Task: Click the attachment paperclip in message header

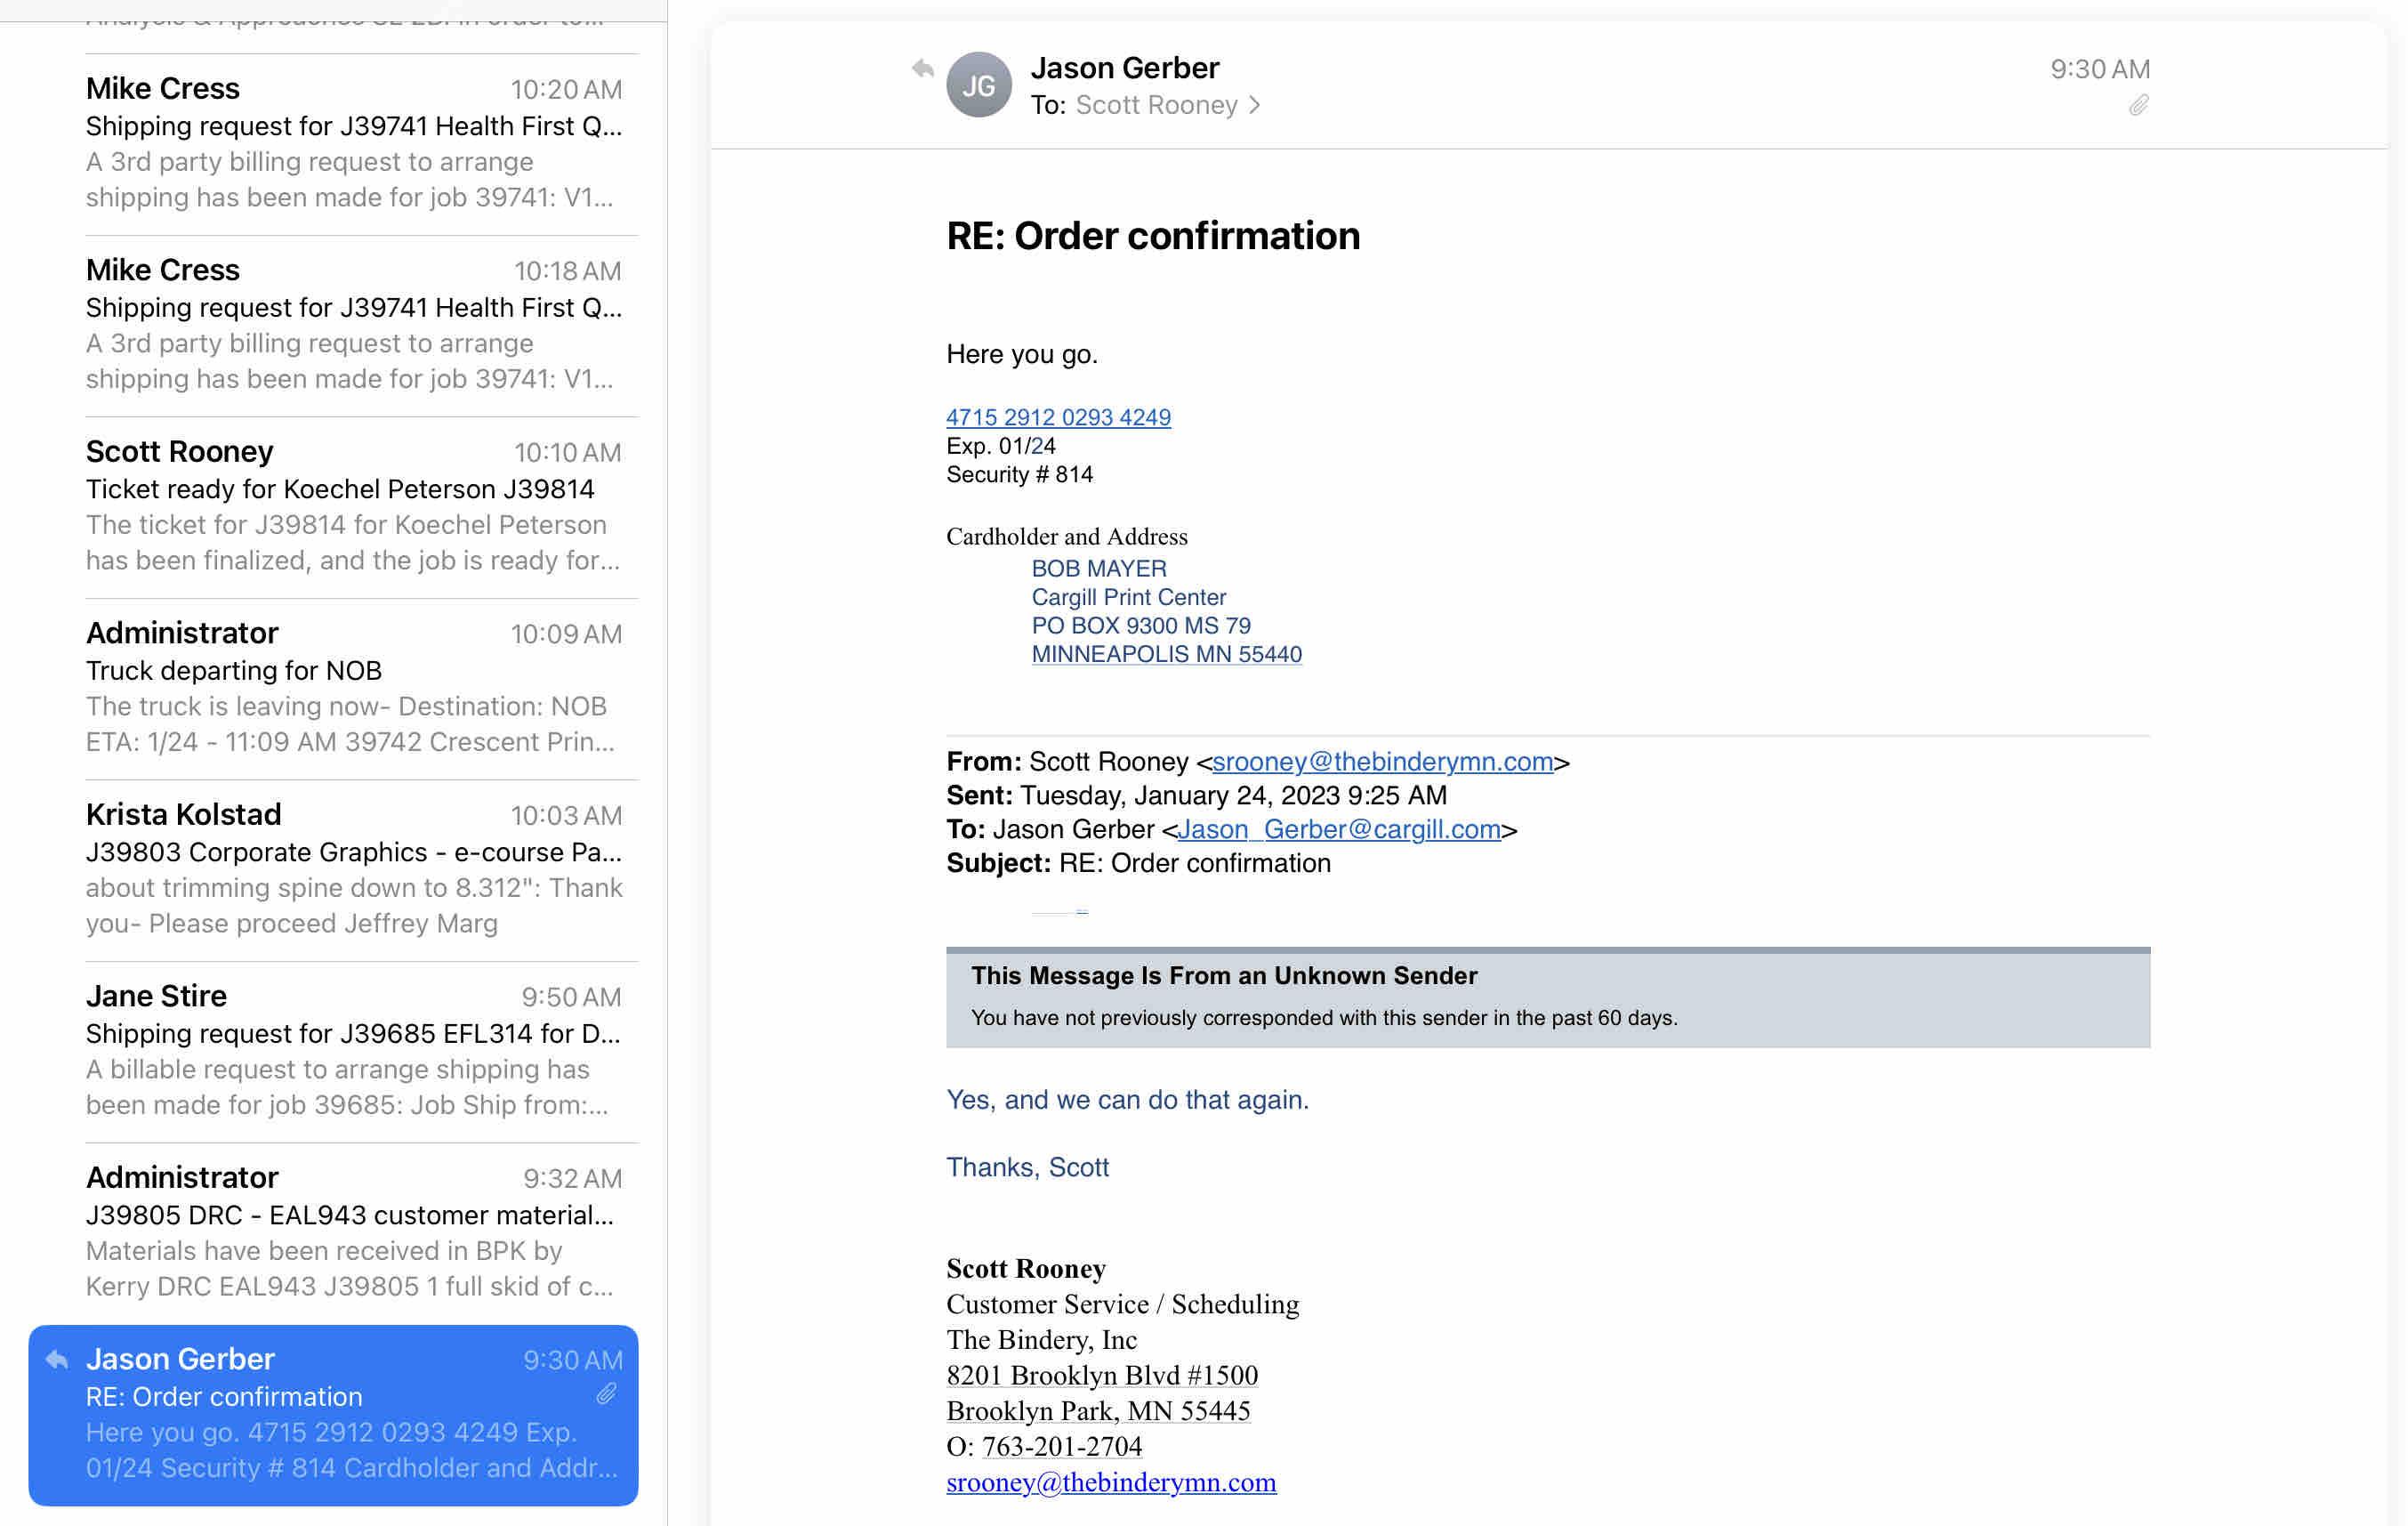Action: (2138, 105)
